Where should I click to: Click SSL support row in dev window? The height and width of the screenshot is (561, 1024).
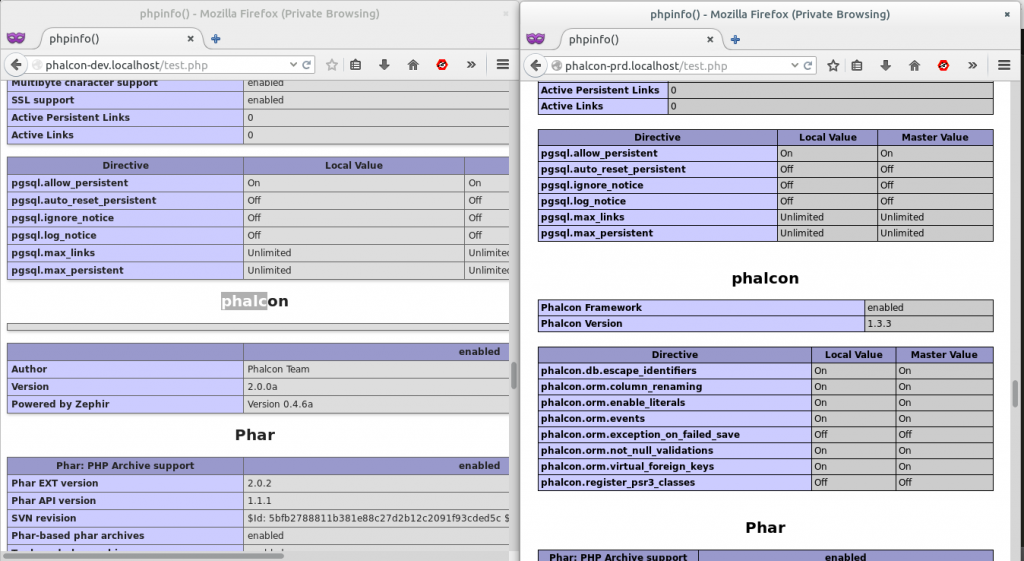click(x=258, y=100)
